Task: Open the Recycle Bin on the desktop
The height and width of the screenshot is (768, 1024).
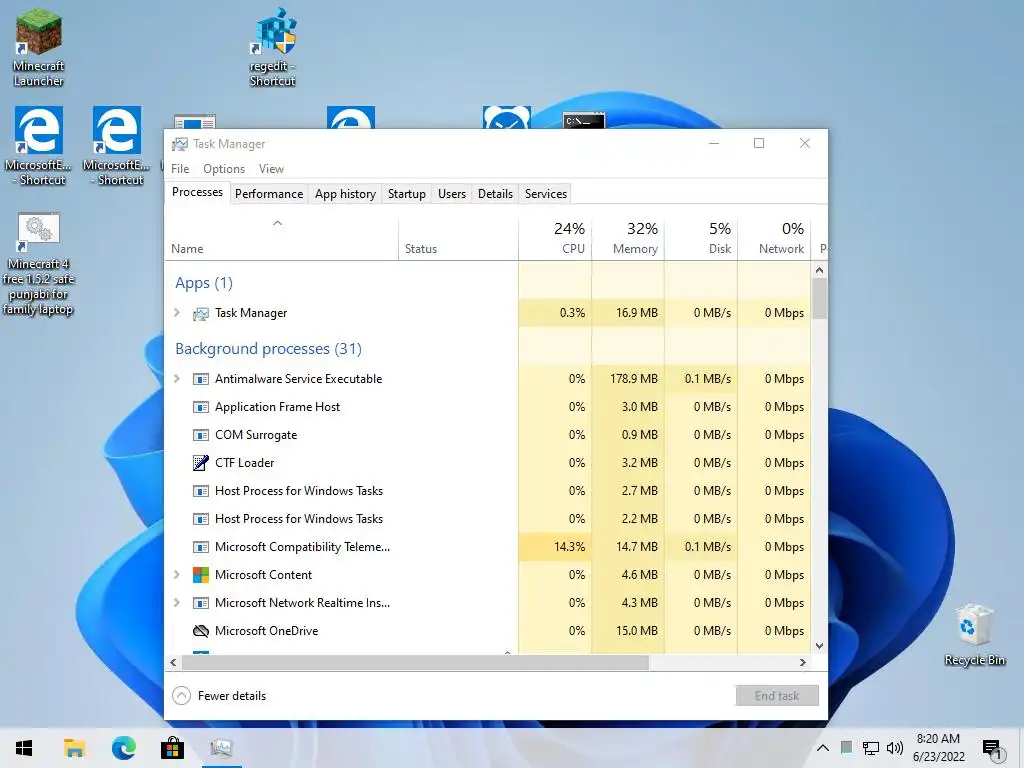Action: 974,635
